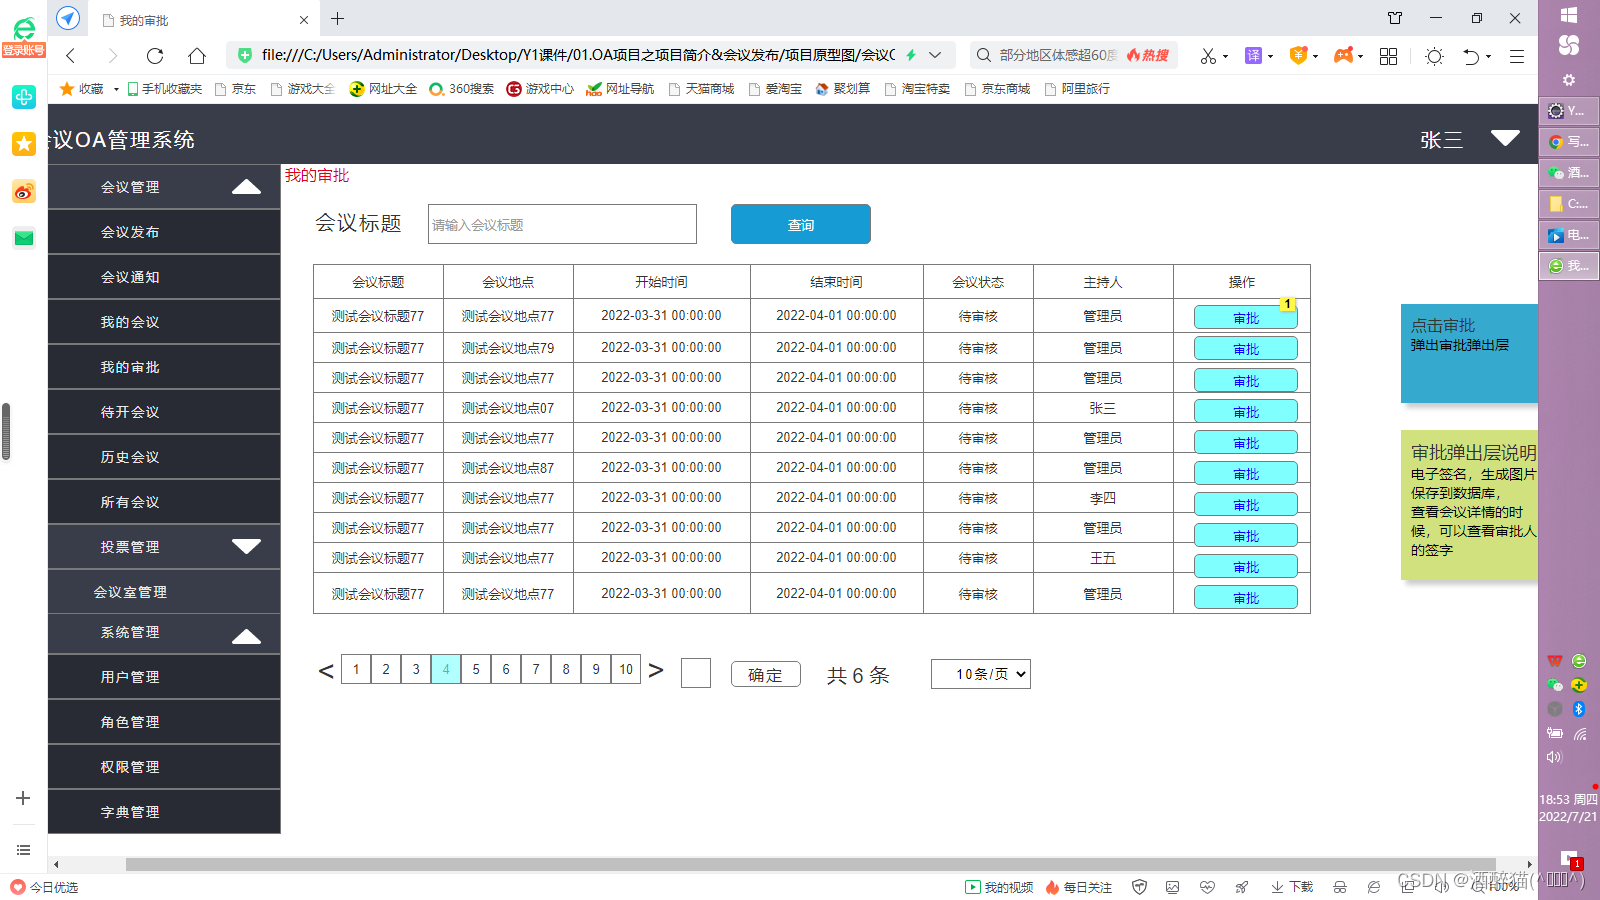Screen dimensions: 1600x900
Task: Click the 确定 page jump button
Action: pos(766,674)
